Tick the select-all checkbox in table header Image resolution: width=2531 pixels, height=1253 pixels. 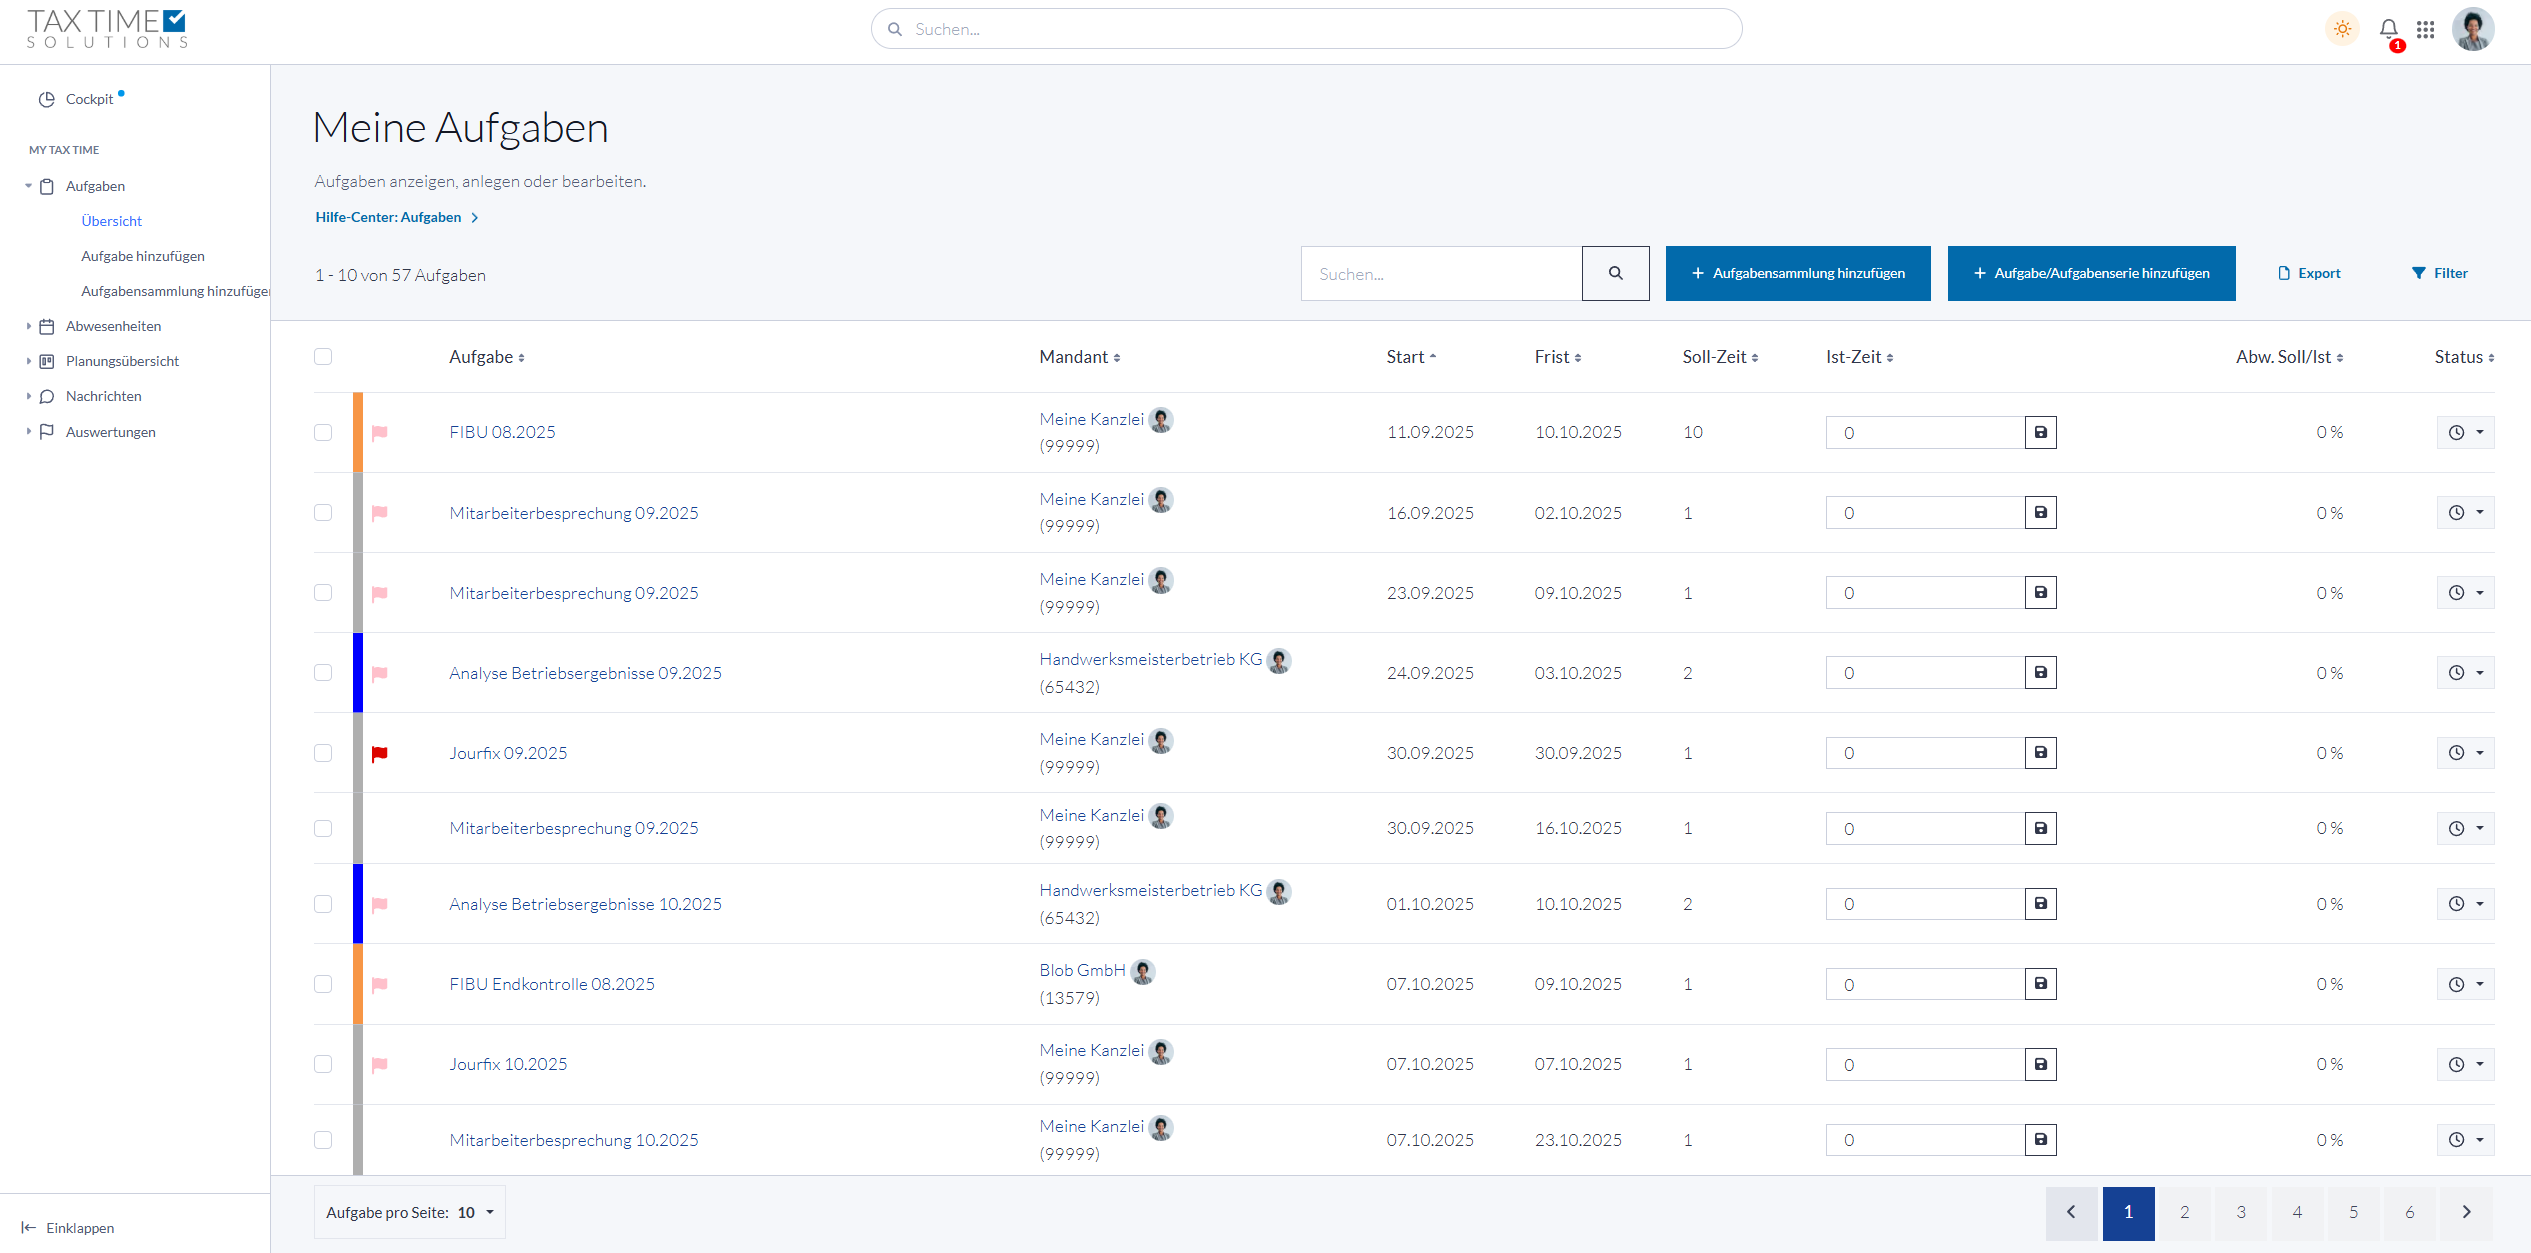click(323, 357)
